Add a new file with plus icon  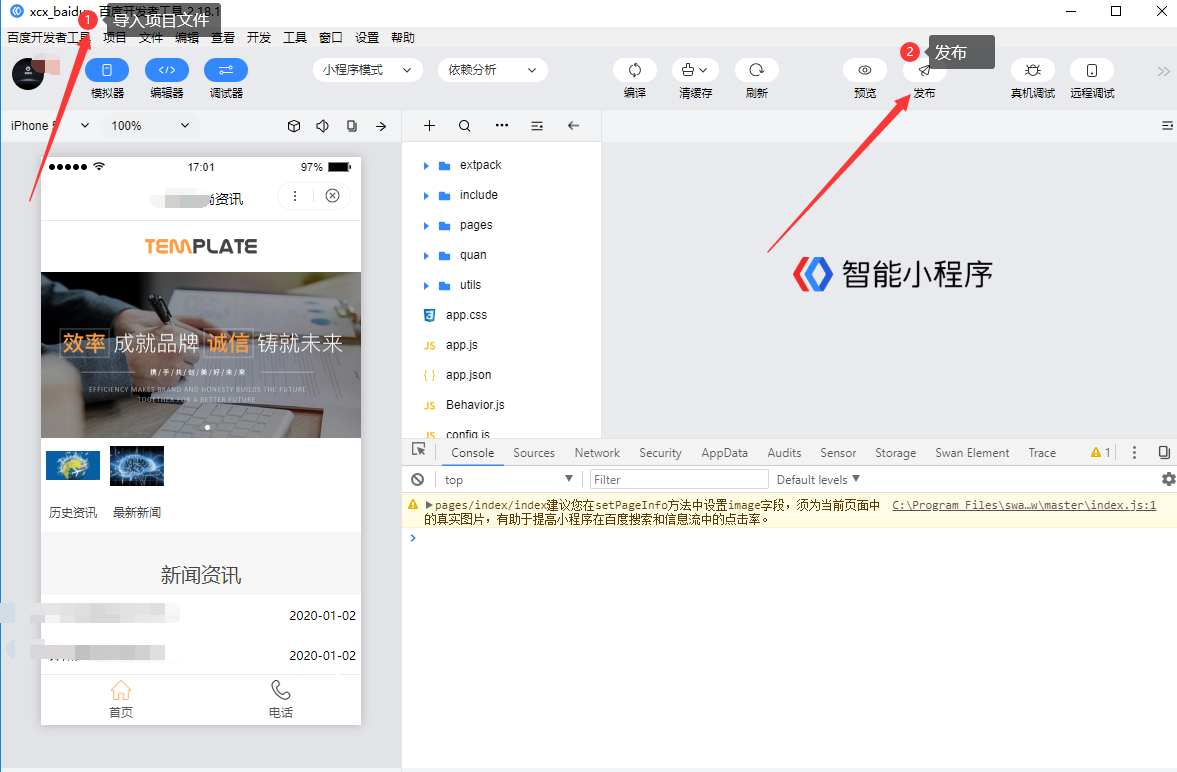coord(429,125)
